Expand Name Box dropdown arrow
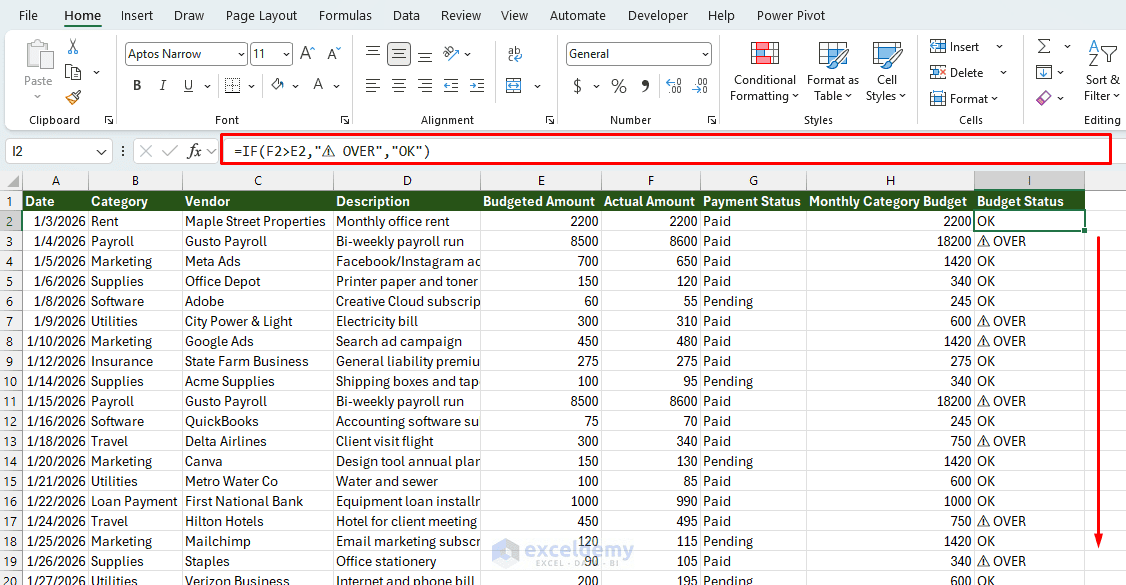Screen dimensions: 1126x585 click(x=101, y=151)
